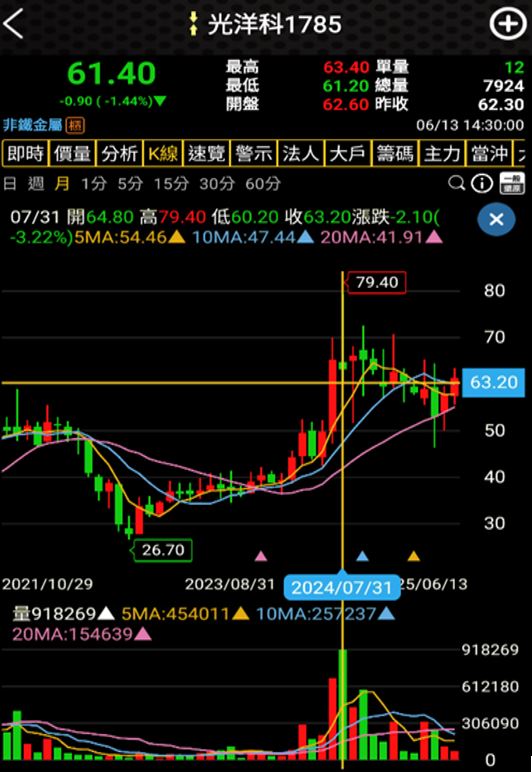Tap the blue triangle chart marker
532x772 pixels.
point(362,556)
